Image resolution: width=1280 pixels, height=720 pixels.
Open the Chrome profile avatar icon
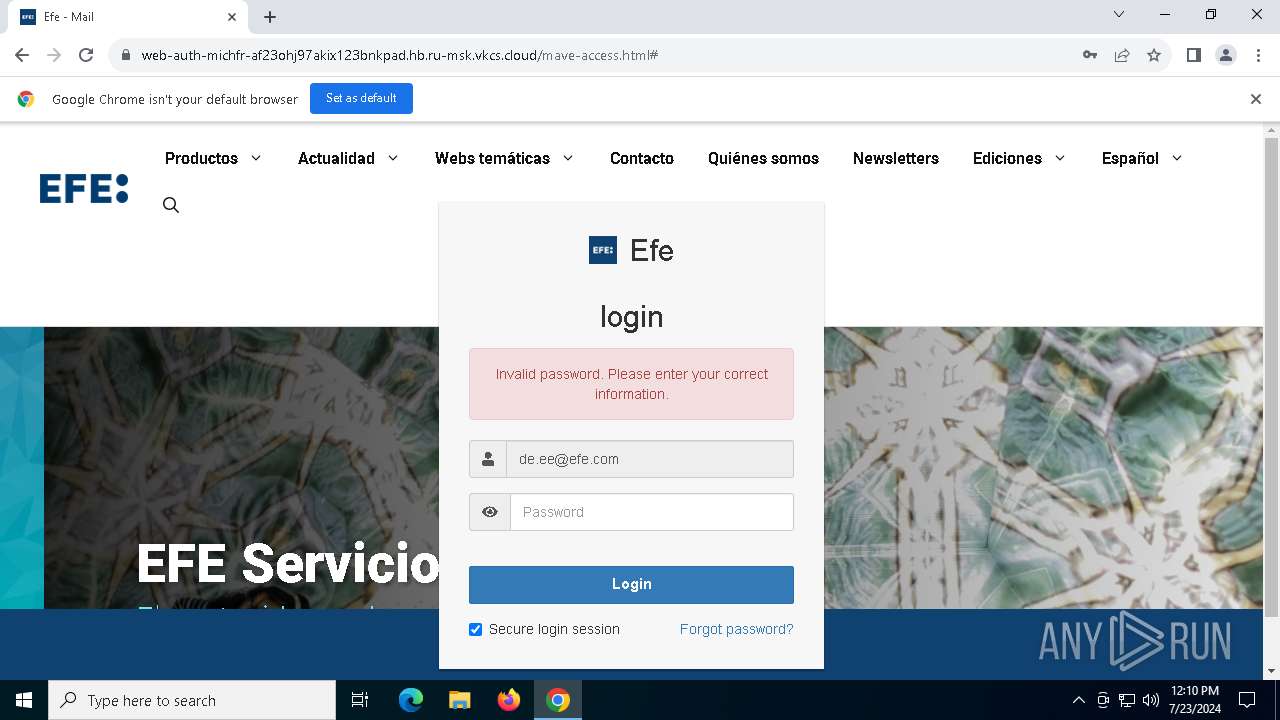point(1226,55)
